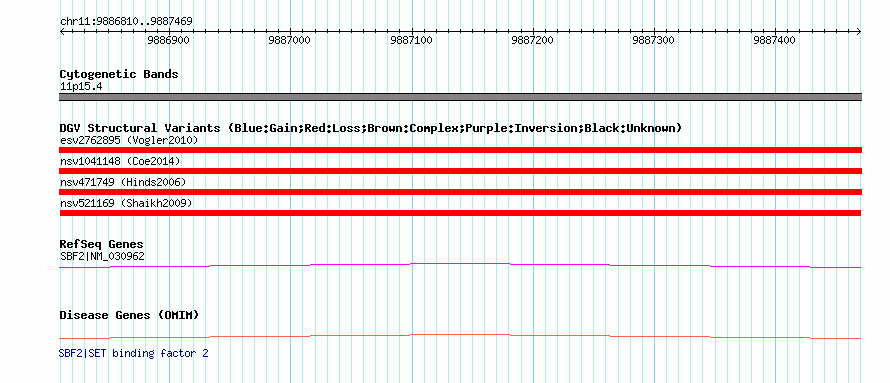Open the SBF2|SET binding factor 2 link
This screenshot has width=890, height=383.
click(133, 353)
